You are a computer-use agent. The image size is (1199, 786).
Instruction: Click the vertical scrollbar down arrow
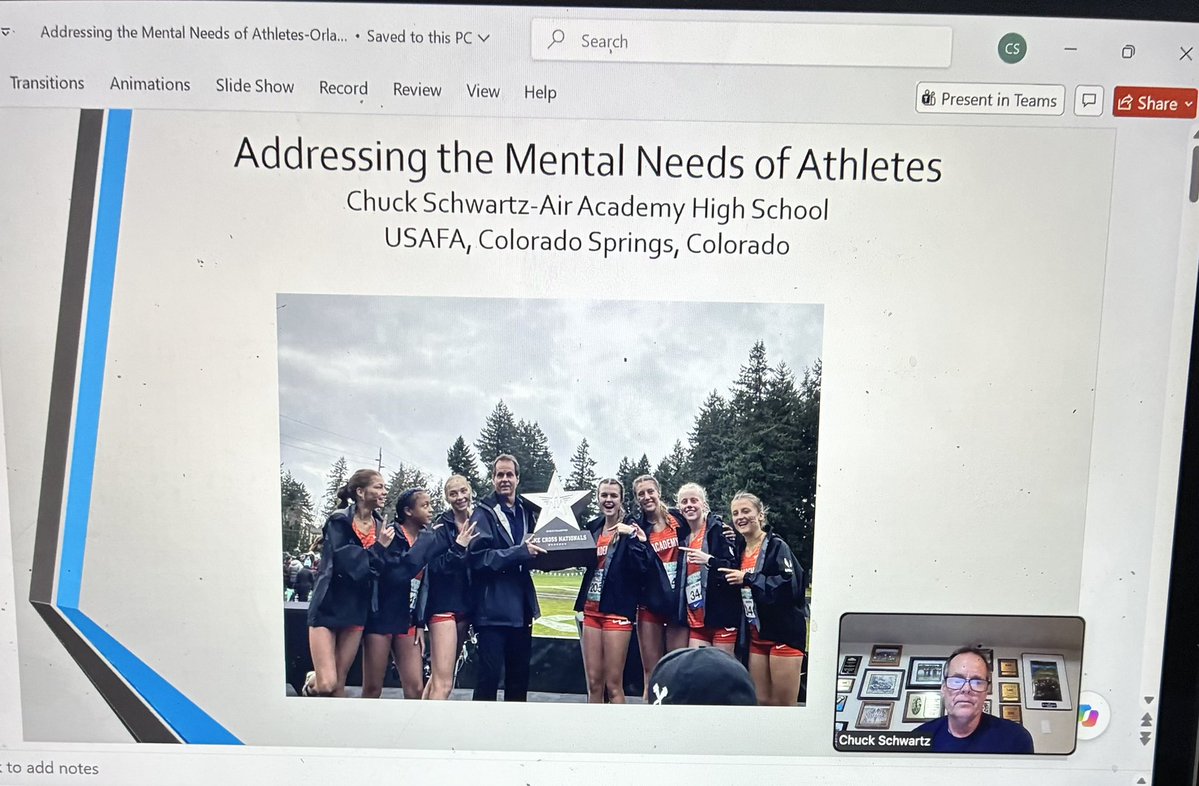click(1148, 700)
